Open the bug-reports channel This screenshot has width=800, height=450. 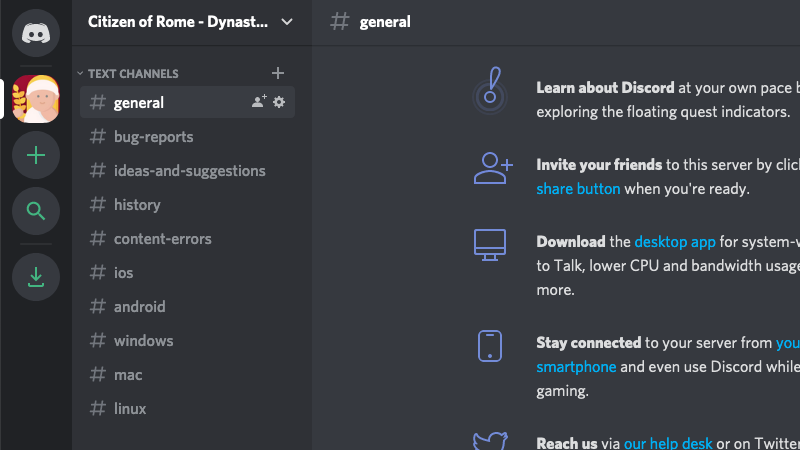coord(187,137)
